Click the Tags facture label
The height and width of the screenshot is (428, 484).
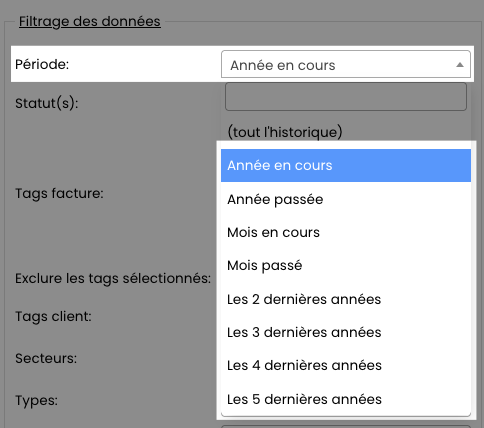(59, 194)
